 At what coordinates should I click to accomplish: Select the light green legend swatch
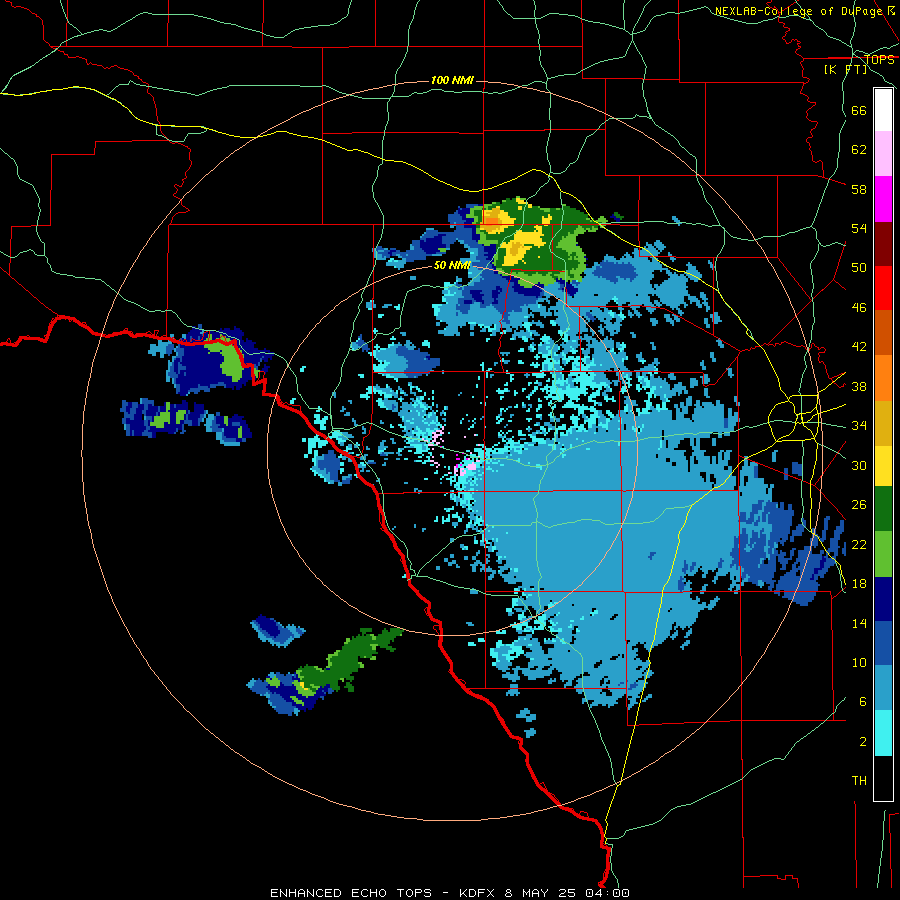(x=883, y=554)
